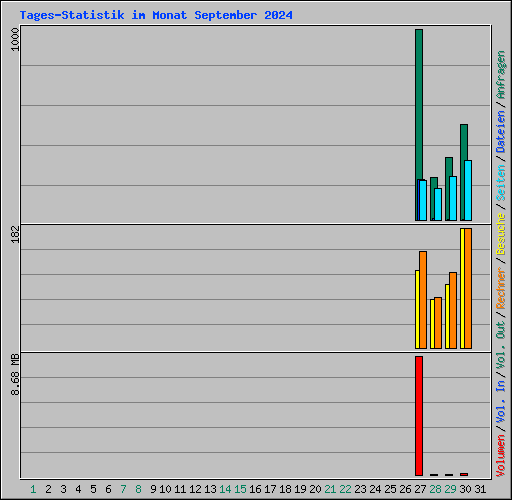Click the title Tages-Statistik im Monat September 2024
Image resolution: width=512 pixels, height=500 pixels.
[156, 15]
